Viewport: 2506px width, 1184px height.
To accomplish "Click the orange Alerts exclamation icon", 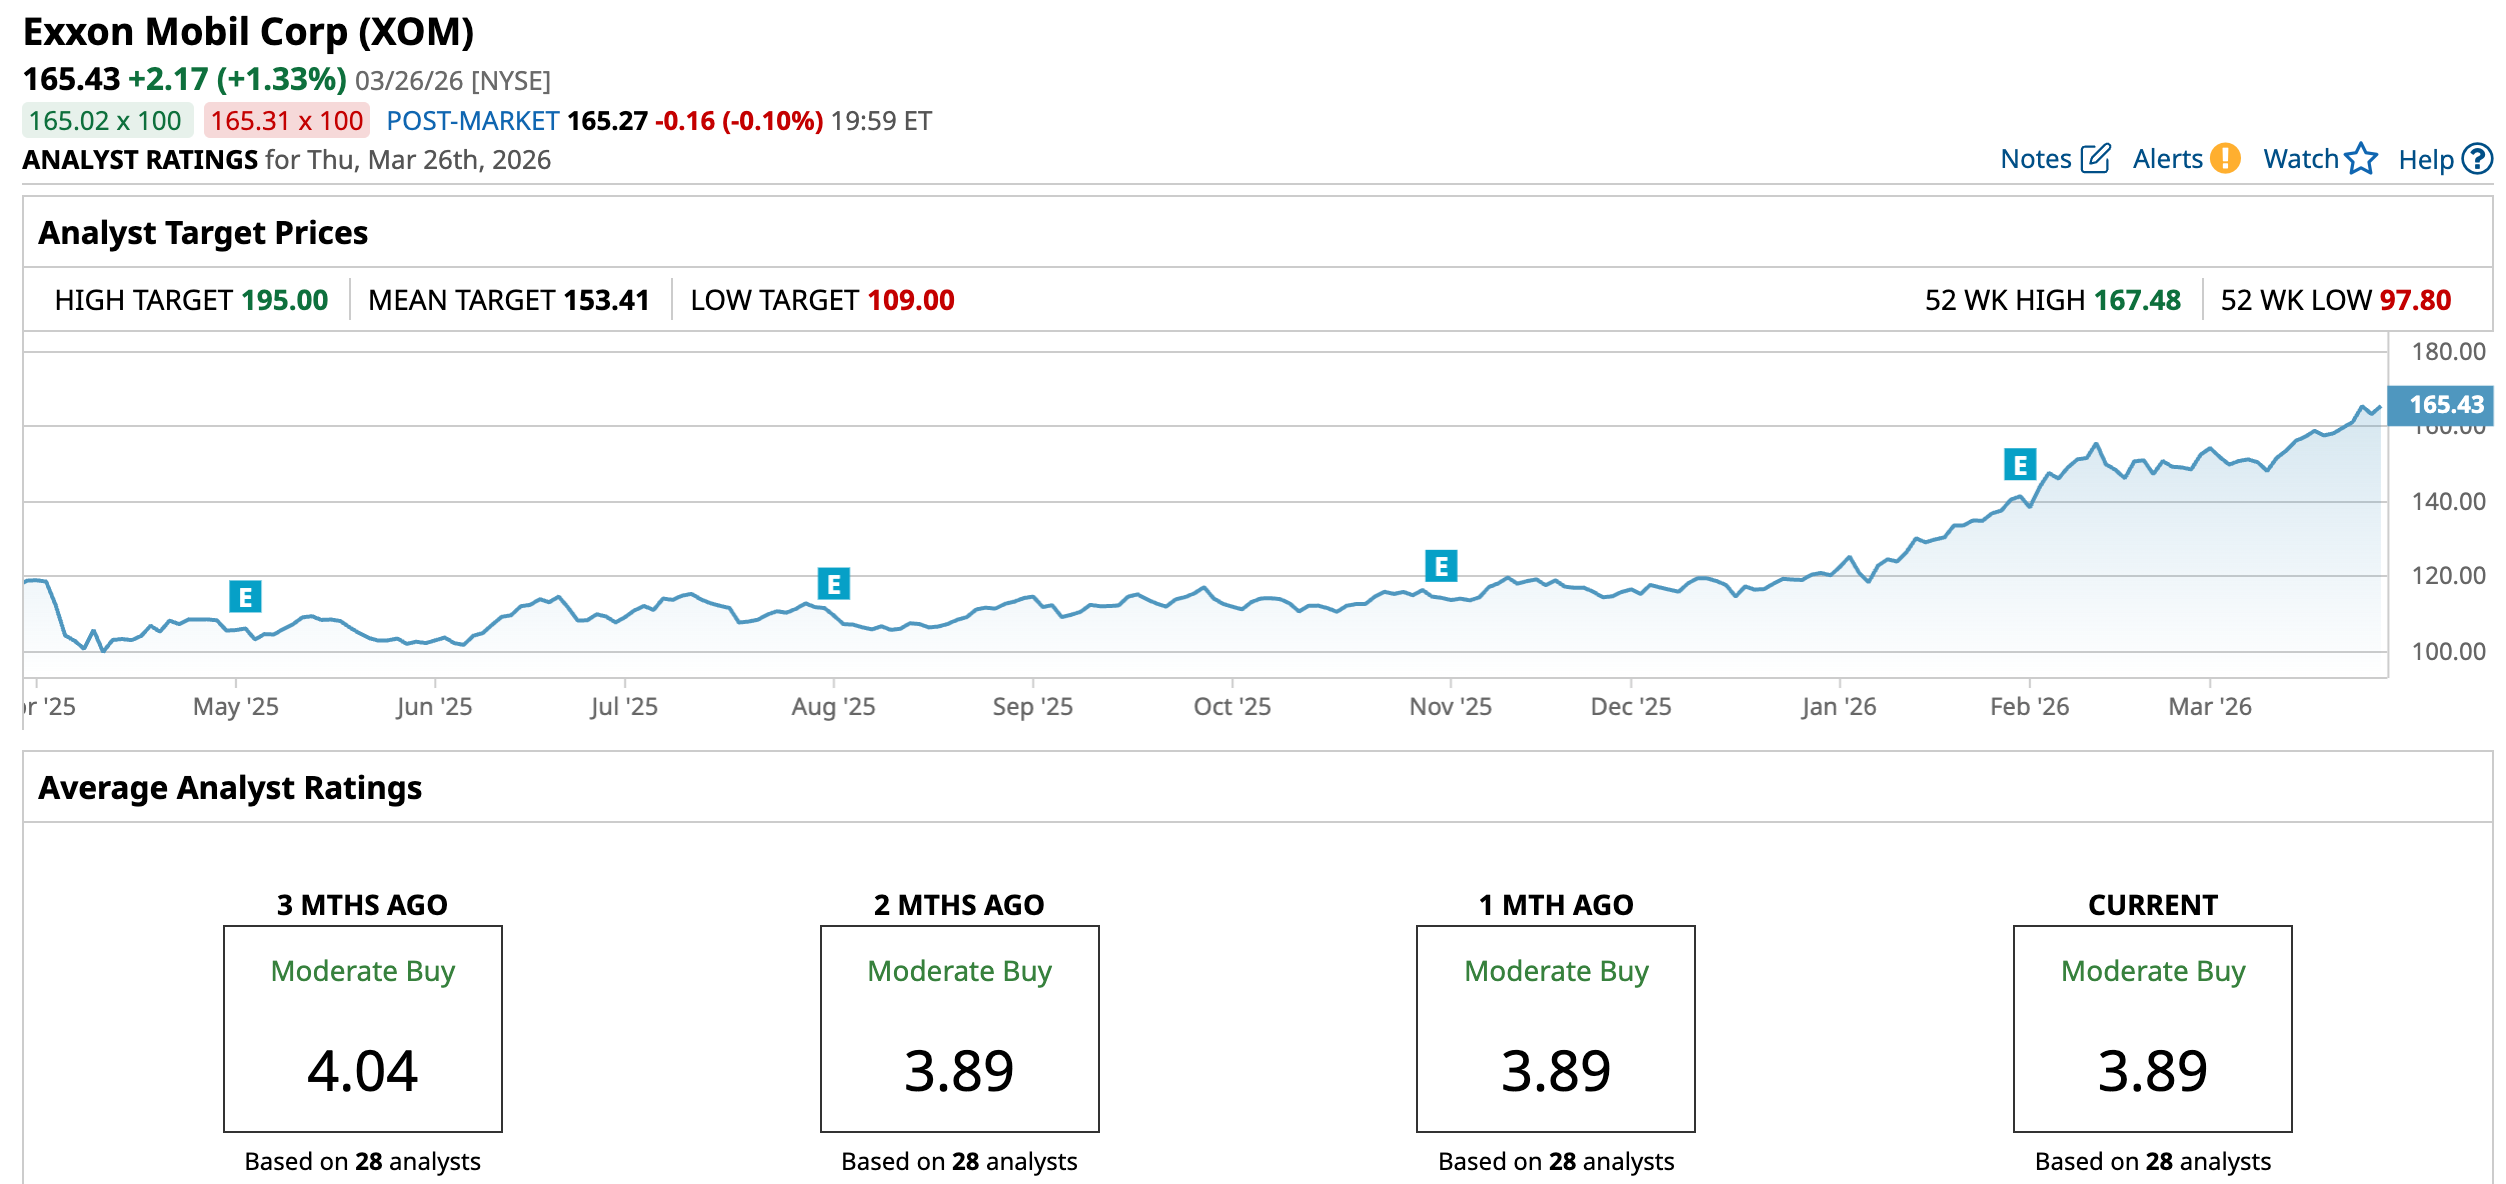I will point(2225,159).
